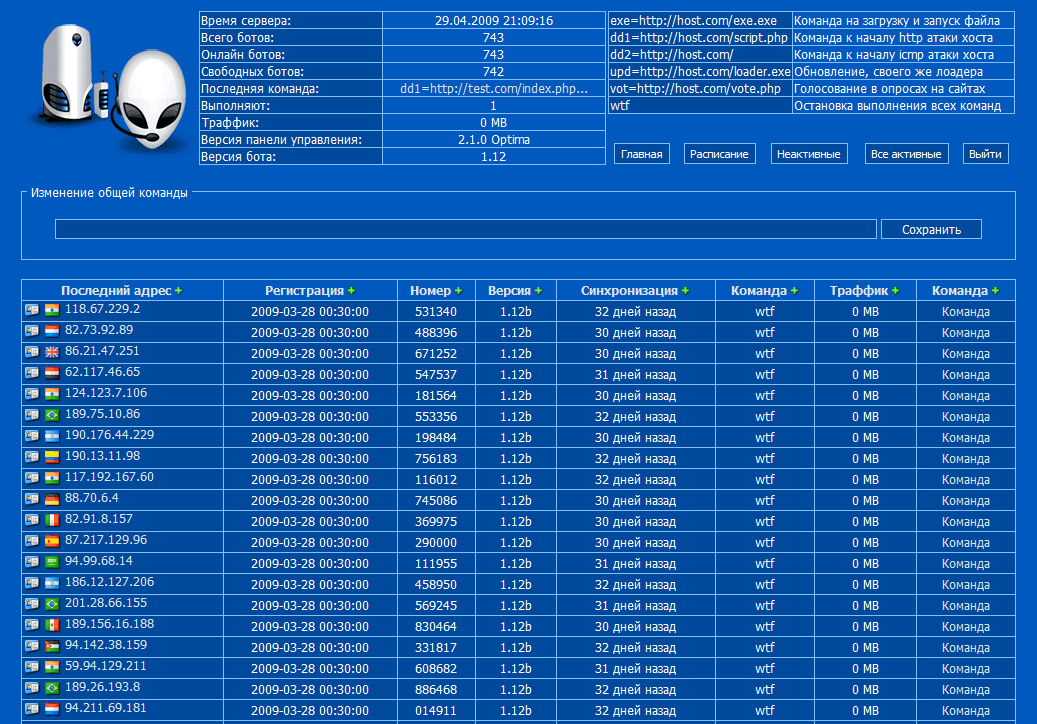Sort by Последний адрес column header
This screenshot has height=724, width=1037.
point(116,290)
